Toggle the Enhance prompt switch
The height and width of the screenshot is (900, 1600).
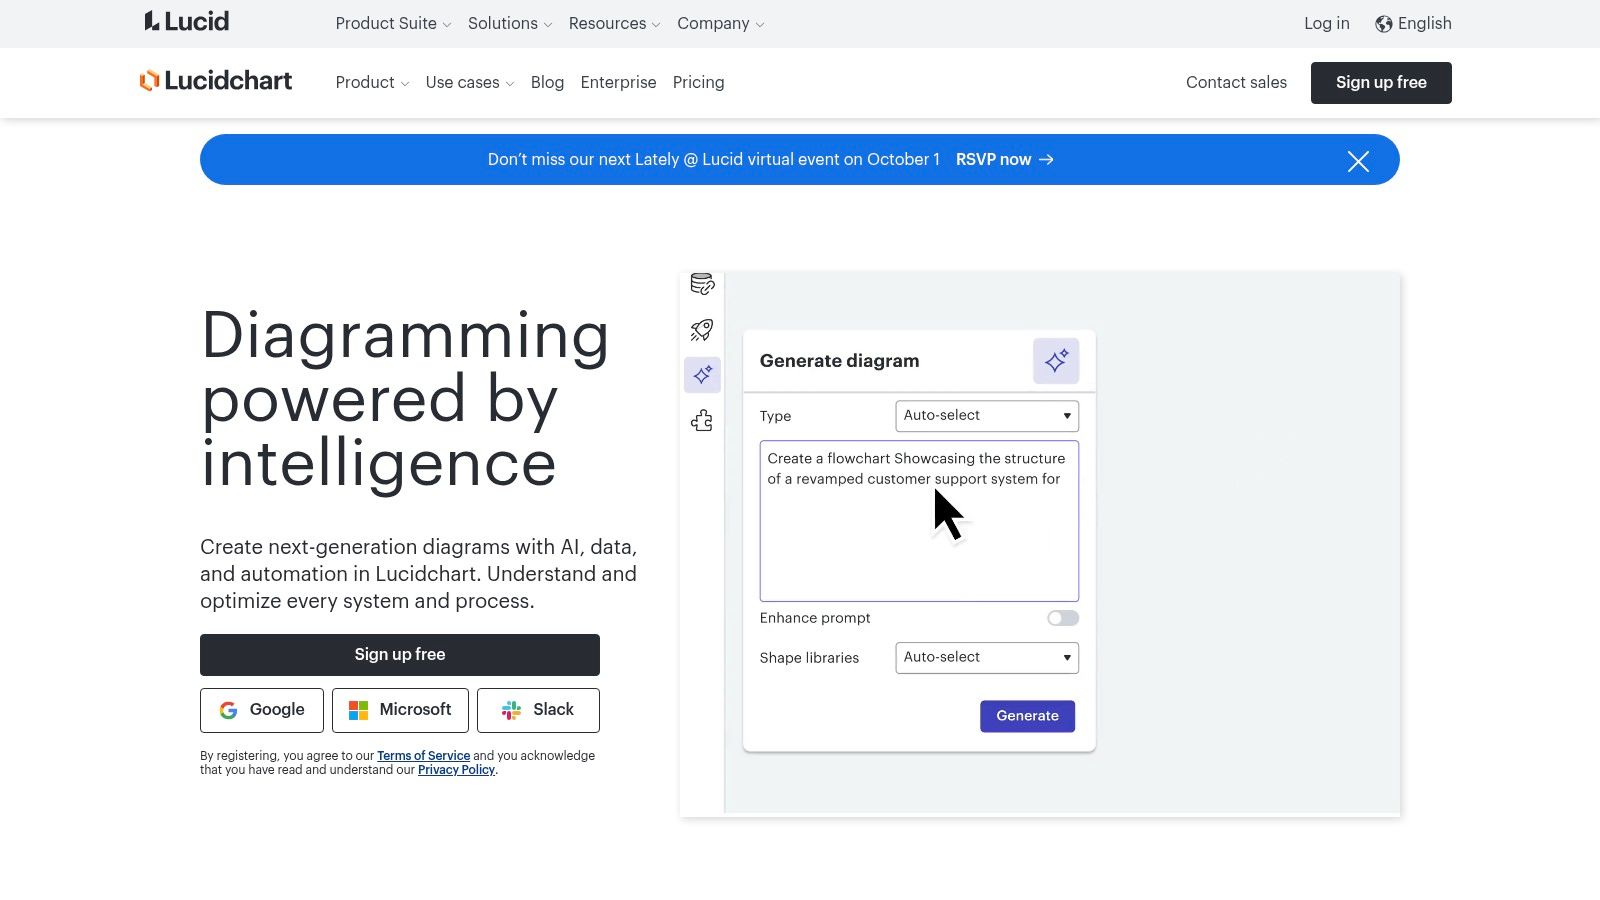1062,618
